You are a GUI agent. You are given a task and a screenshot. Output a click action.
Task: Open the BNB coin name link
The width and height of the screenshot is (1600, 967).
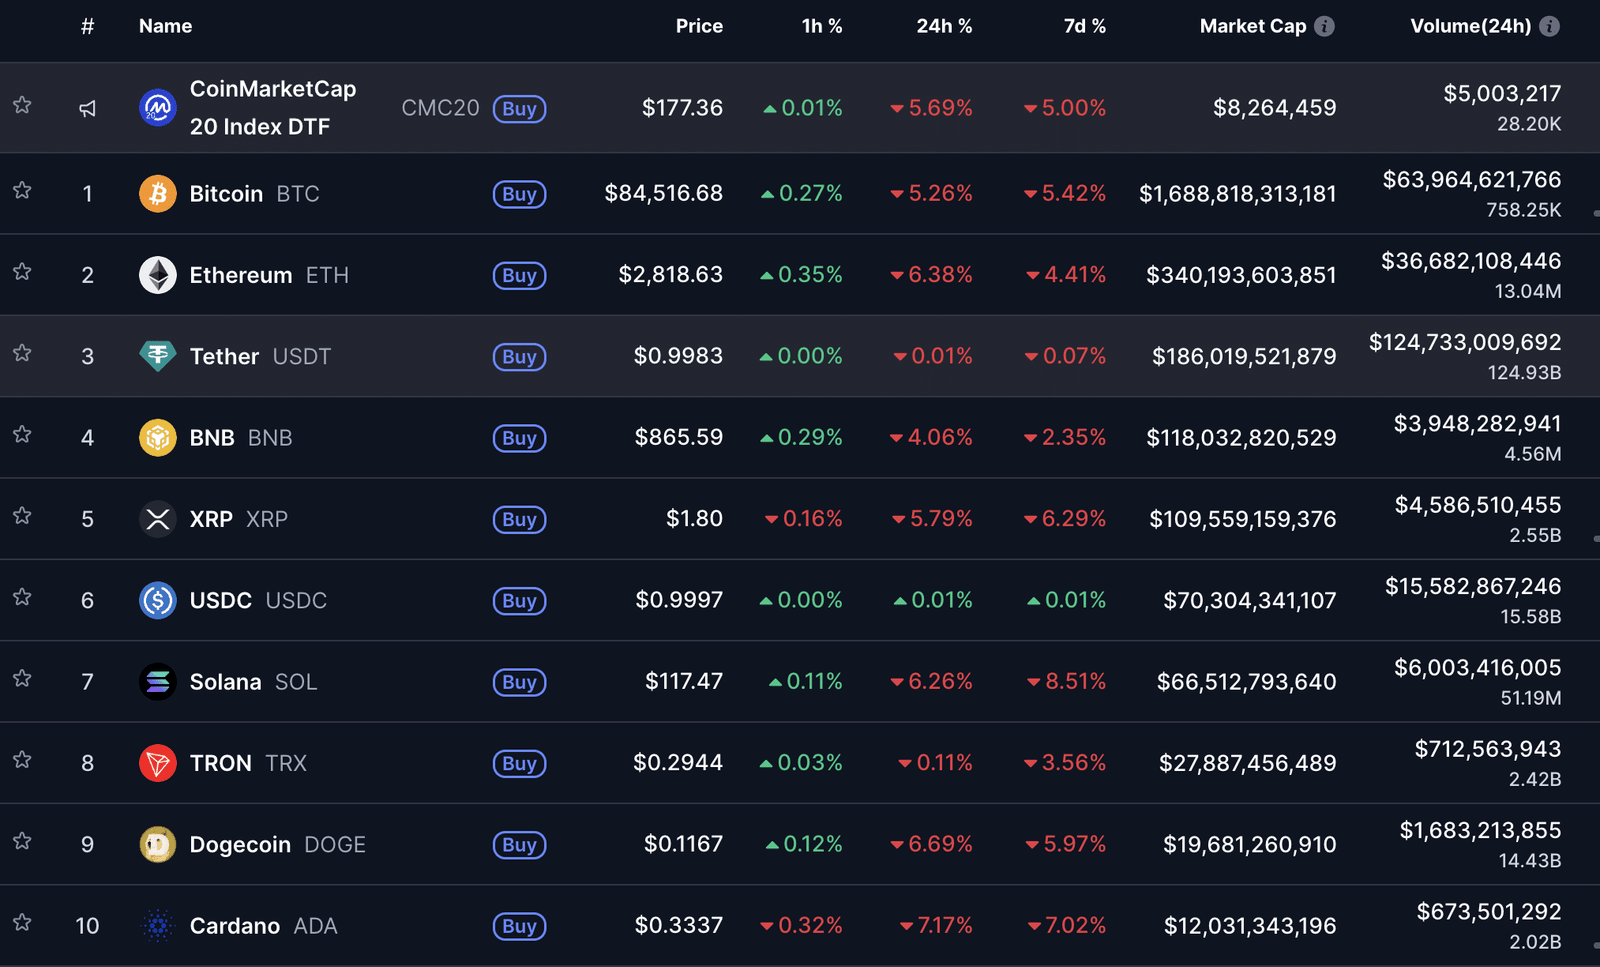pyautogui.click(x=212, y=438)
